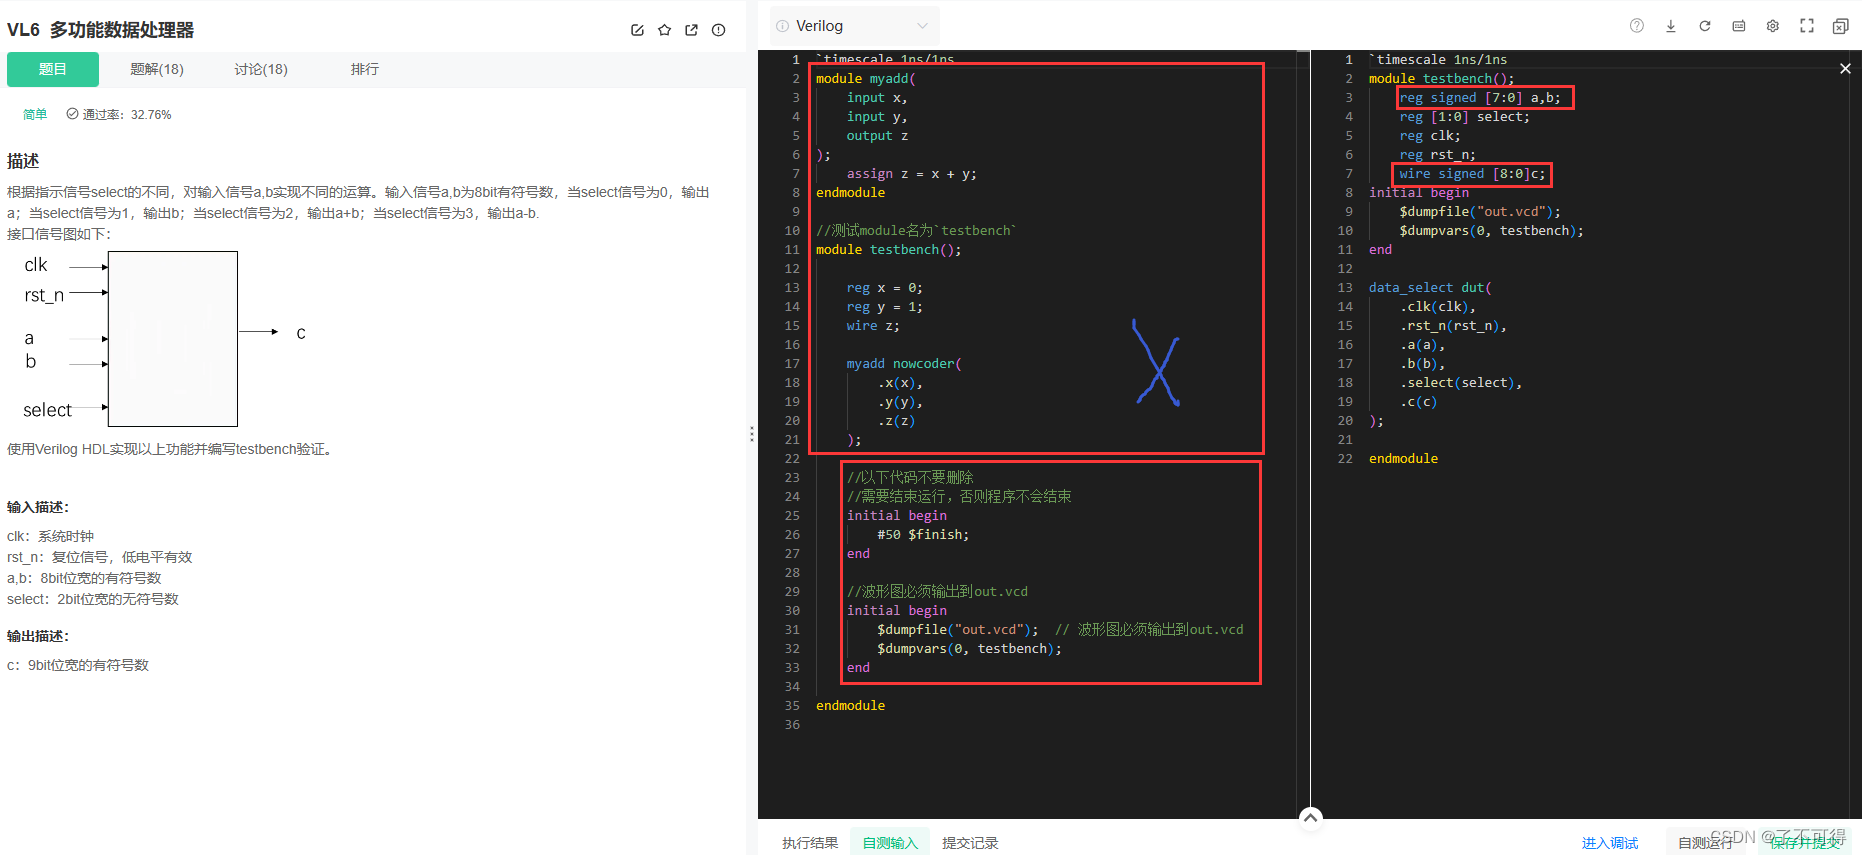Image resolution: width=1862 pixels, height=855 pixels.
Task: Close the right testbench code pane
Action: click(1845, 68)
